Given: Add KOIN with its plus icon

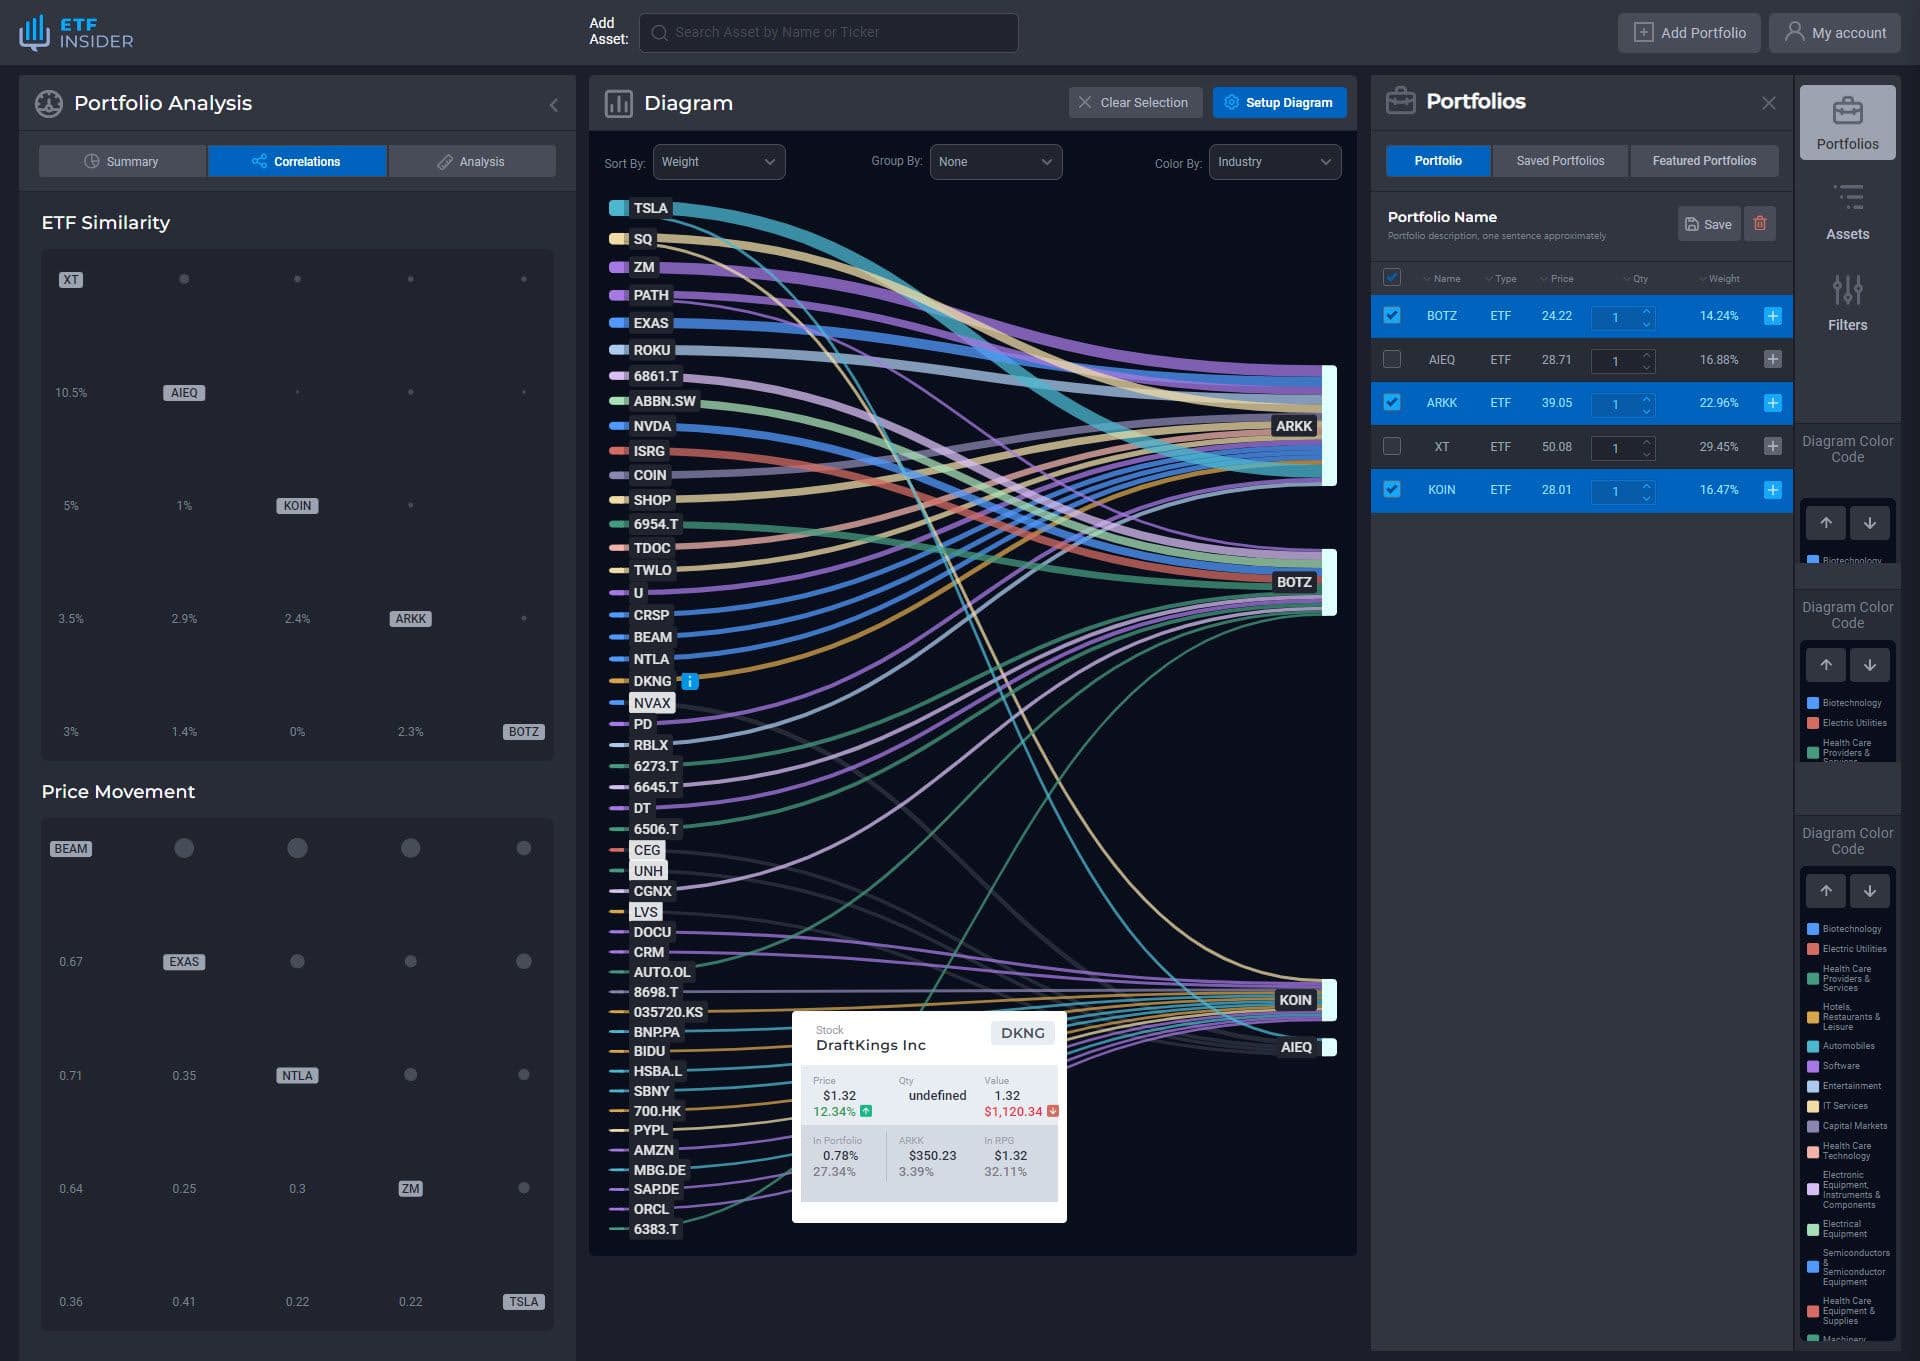Looking at the screenshot, I should click(1772, 490).
